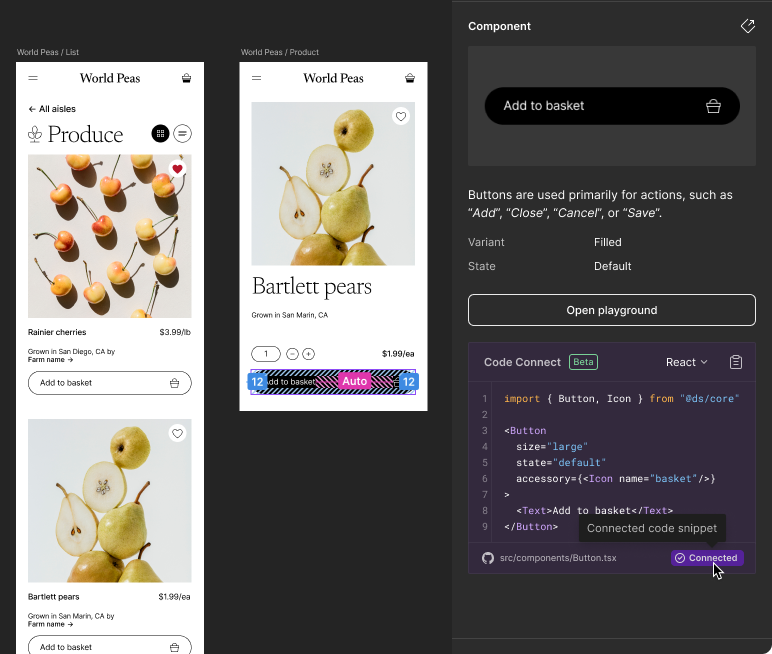
Task: Click Add to basket in component preview
Action: pos(612,106)
